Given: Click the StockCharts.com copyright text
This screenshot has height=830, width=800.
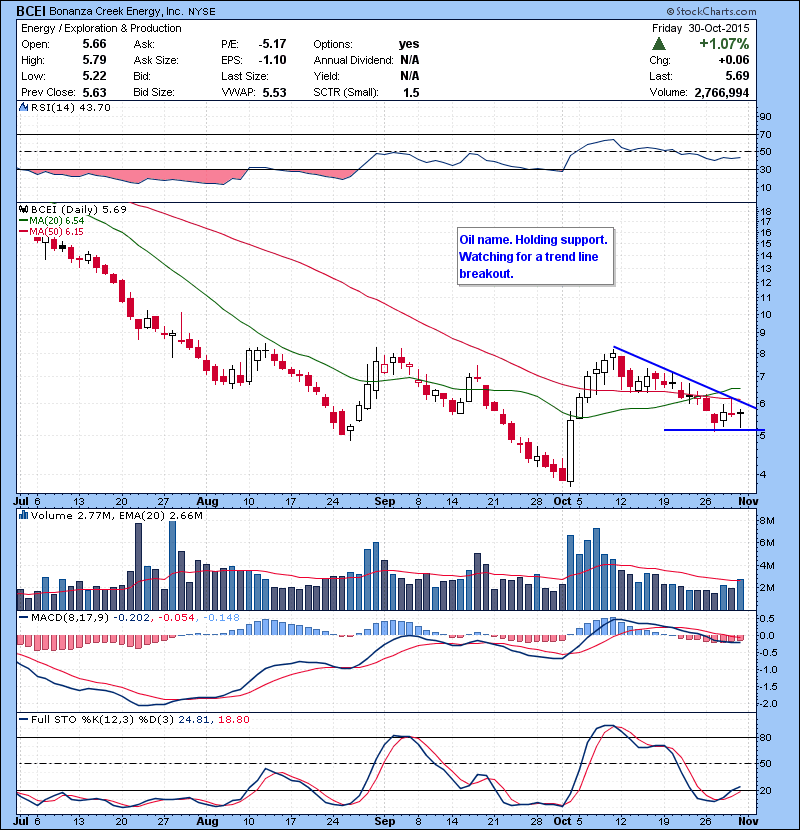Looking at the screenshot, I should tap(711, 11).
